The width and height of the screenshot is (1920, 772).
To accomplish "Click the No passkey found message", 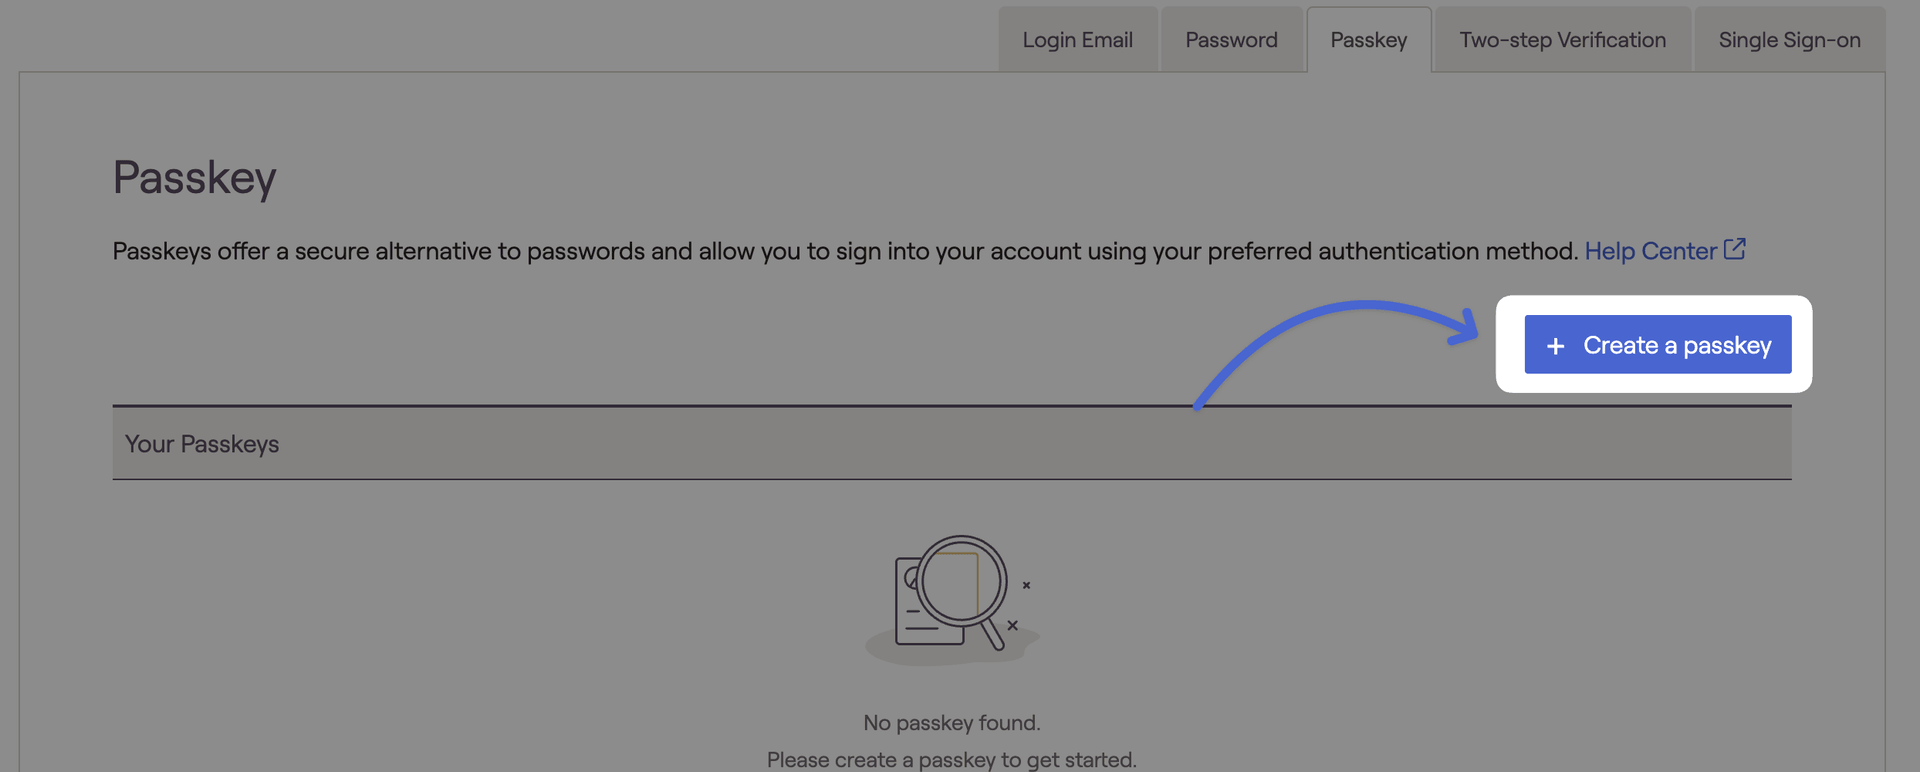I will click(951, 723).
